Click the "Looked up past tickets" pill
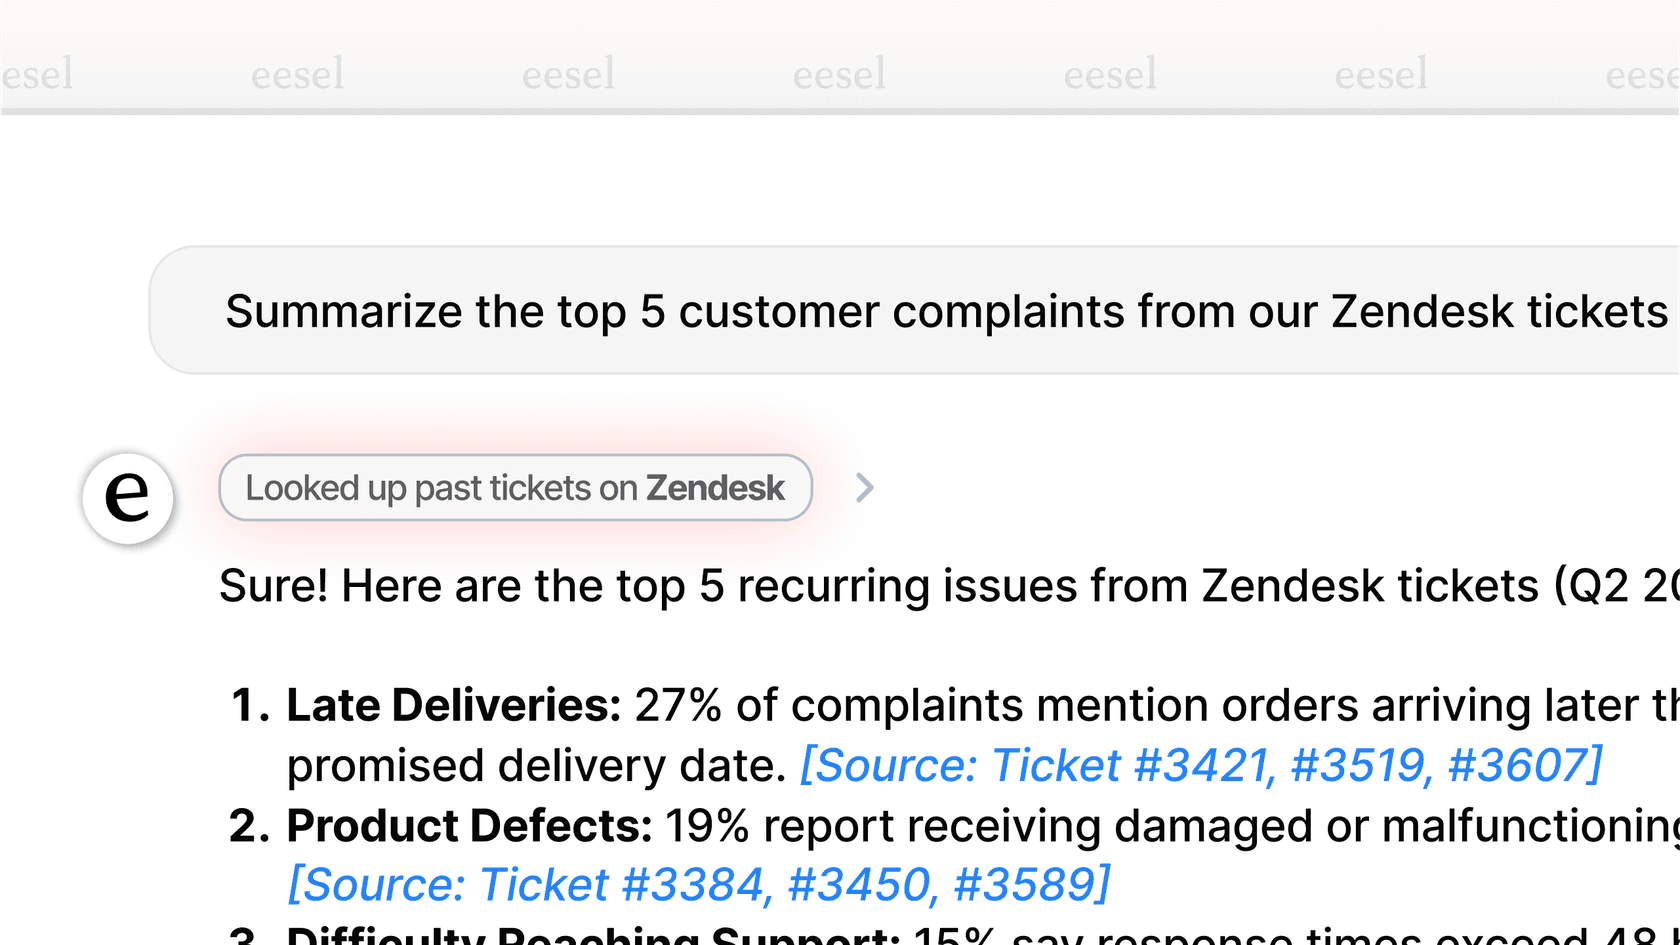1680x945 pixels. tap(440, 488)
